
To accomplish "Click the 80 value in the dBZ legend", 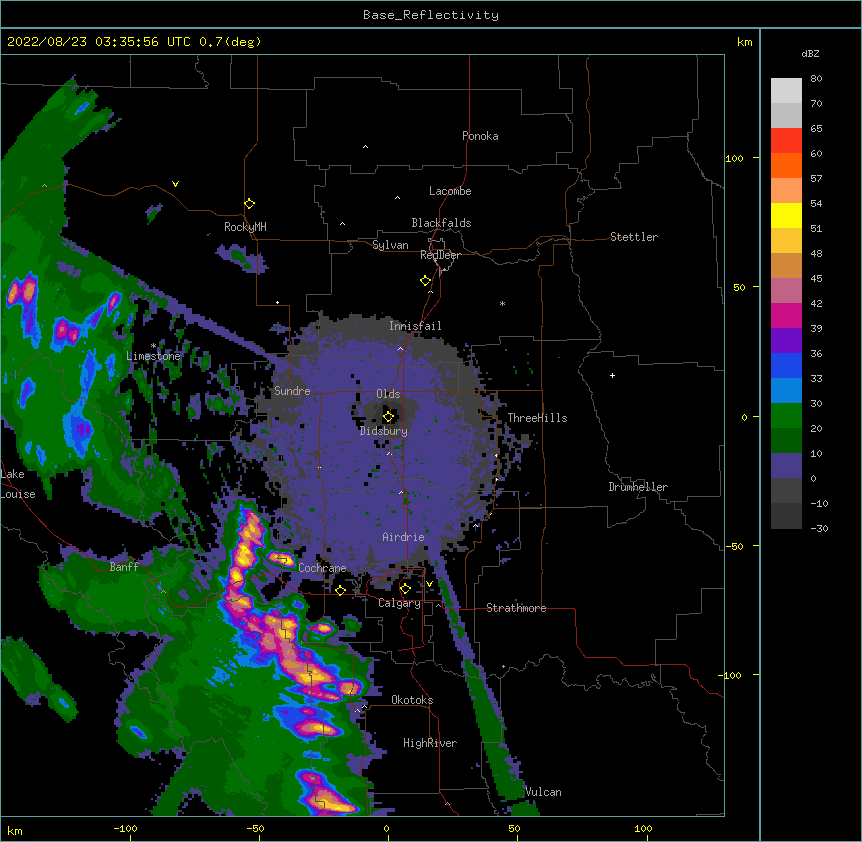I will (816, 79).
